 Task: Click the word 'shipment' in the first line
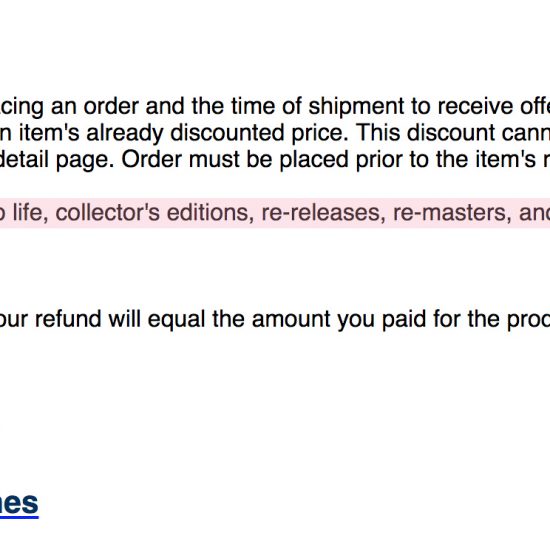pyautogui.click(x=356, y=106)
